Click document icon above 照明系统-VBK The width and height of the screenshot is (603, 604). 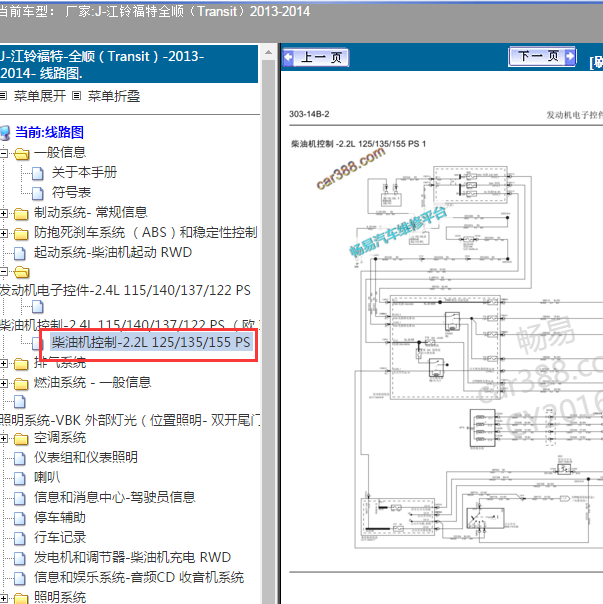(x=20, y=401)
